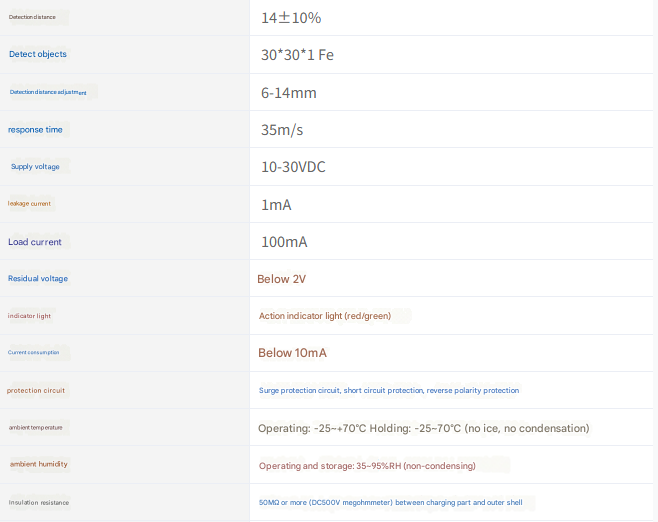This screenshot has width=658, height=522.
Task: Click the surge protection circuit description
Action: [389, 391]
